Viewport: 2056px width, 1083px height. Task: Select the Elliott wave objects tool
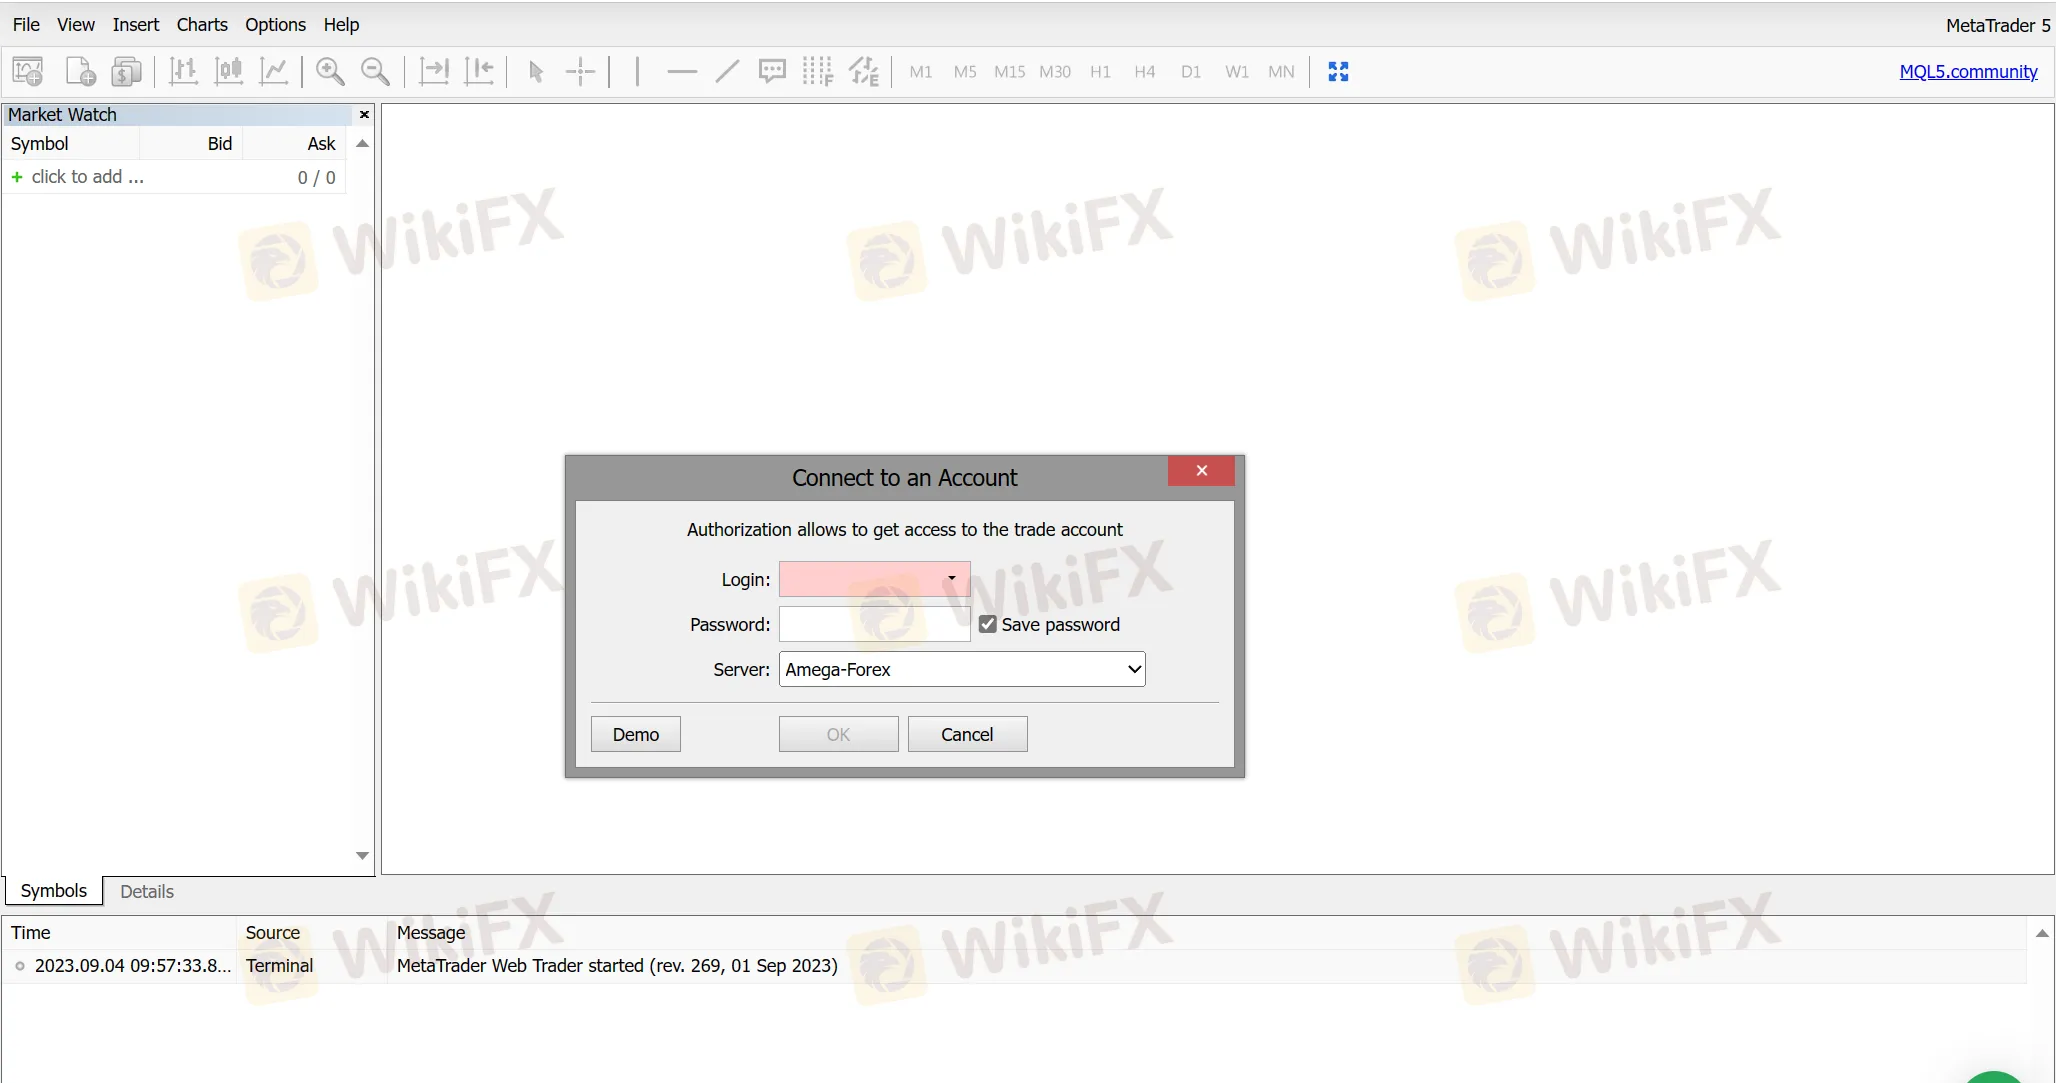click(x=864, y=71)
